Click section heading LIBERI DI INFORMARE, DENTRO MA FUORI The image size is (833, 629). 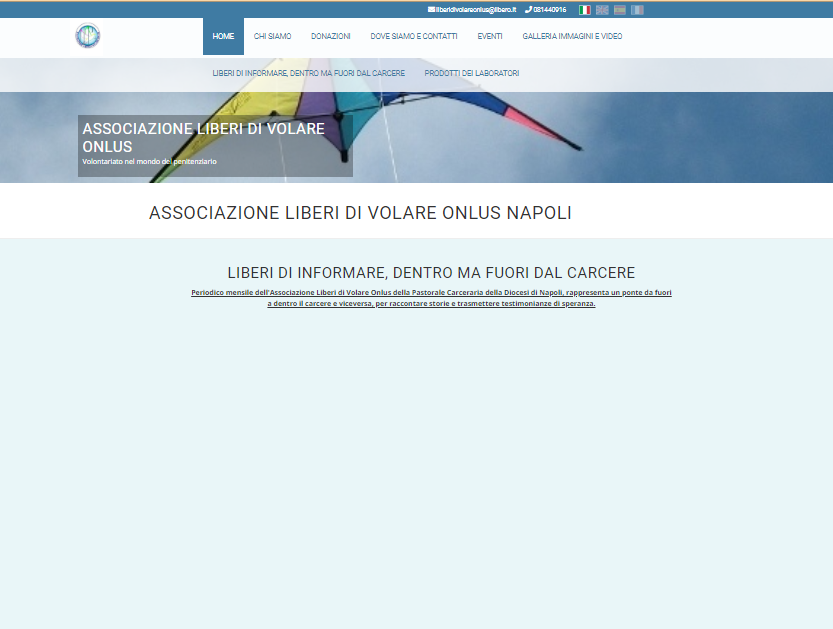coord(431,273)
